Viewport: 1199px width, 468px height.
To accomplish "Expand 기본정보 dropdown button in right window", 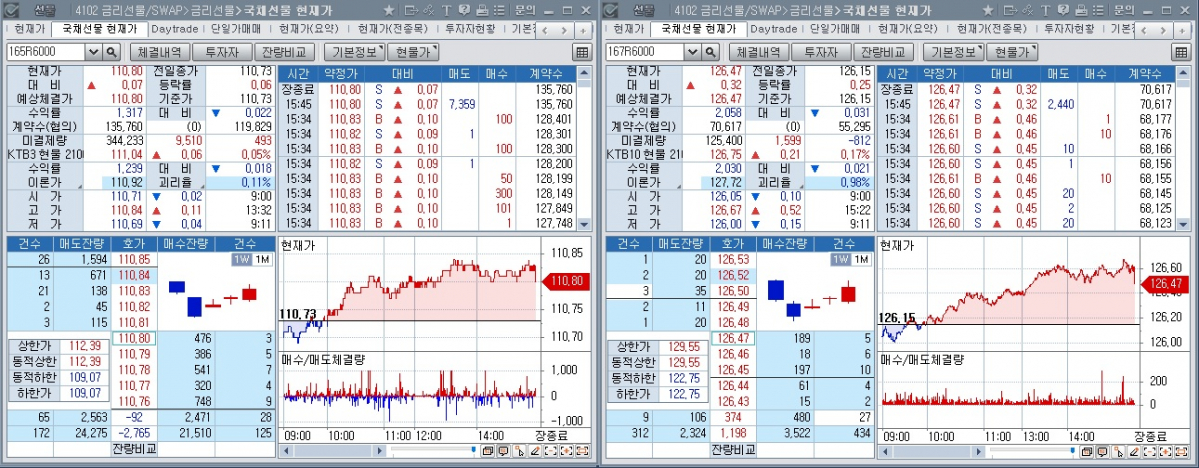I will tap(953, 52).
